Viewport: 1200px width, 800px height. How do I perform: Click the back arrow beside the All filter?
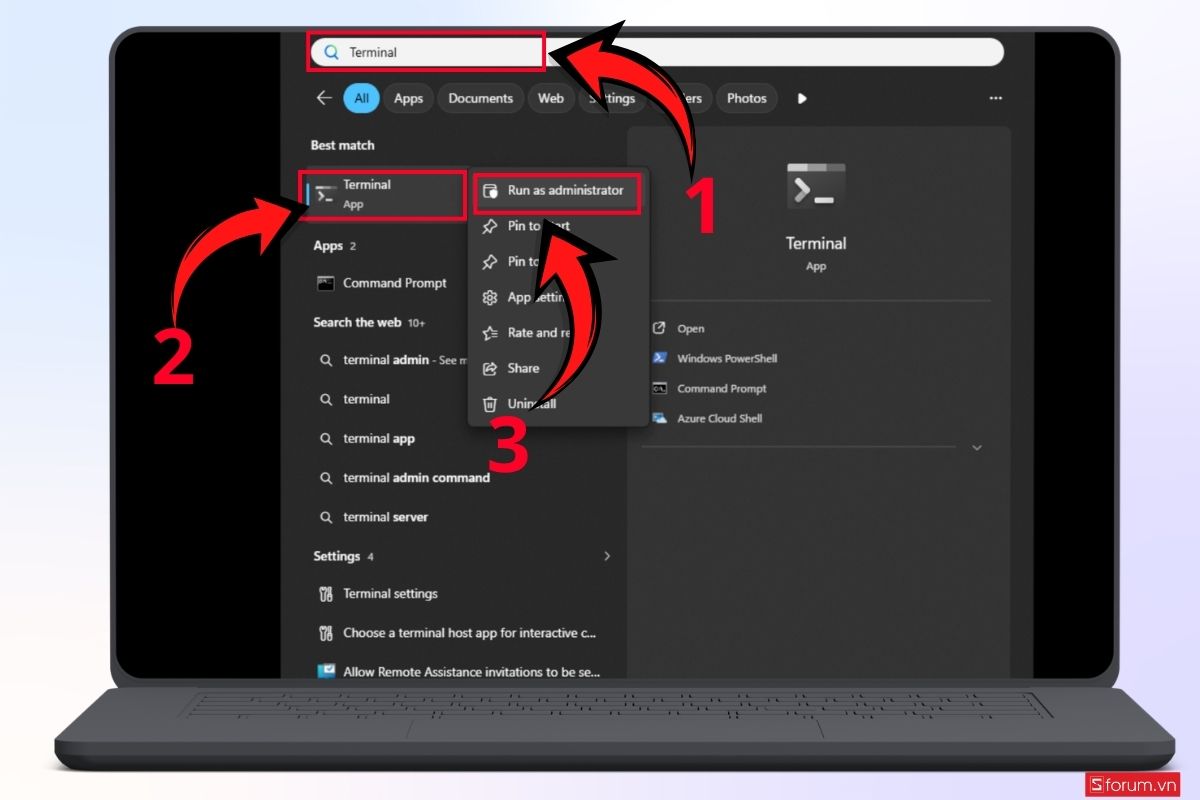pyautogui.click(x=323, y=98)
